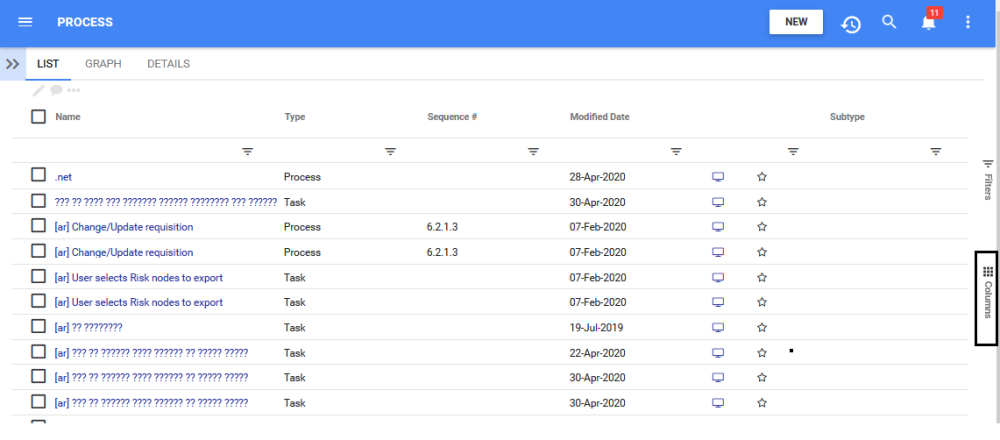Click the filter icon under Modified Date

point(676,151)
